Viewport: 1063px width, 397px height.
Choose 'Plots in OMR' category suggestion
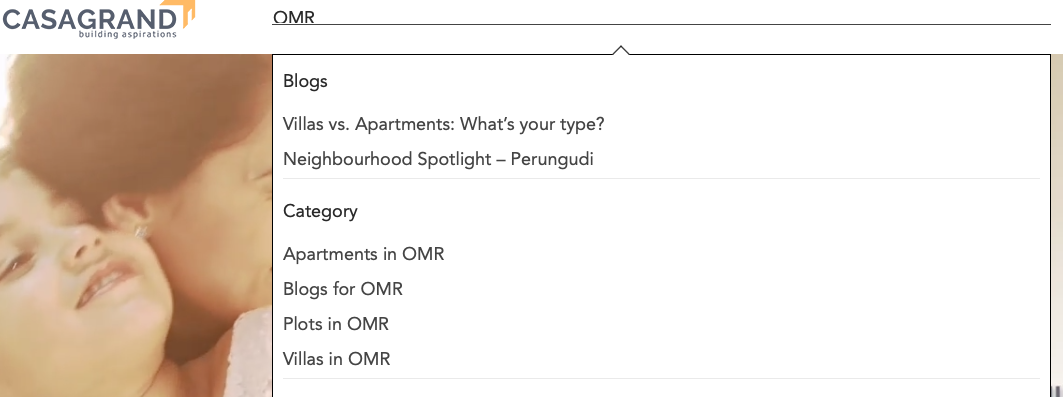(336, 324)
